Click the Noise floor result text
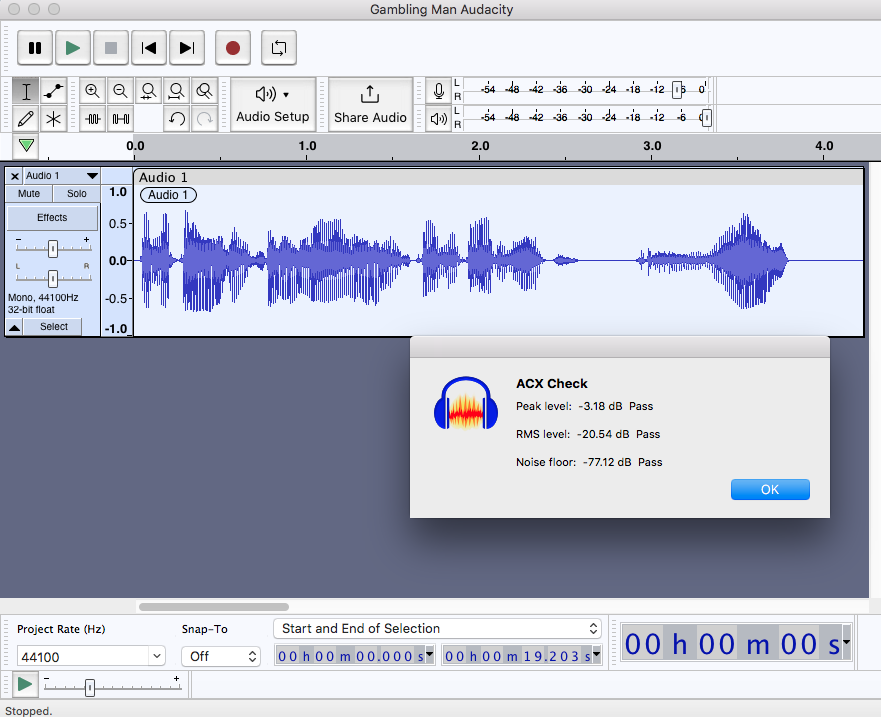 [589, 462]
